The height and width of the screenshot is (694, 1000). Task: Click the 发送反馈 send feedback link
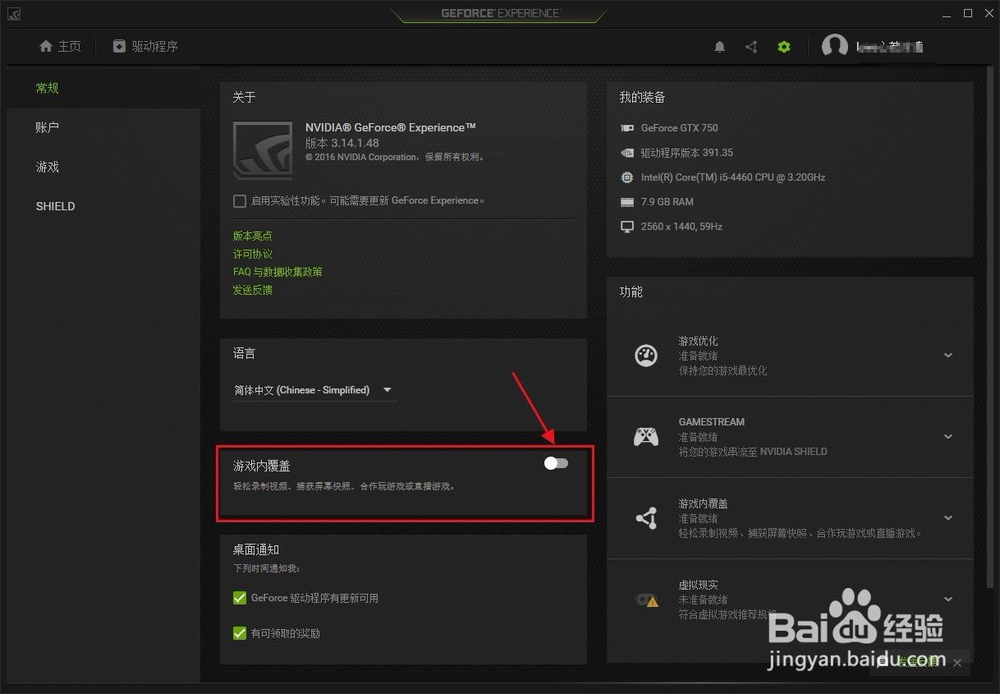pos(253,290)
